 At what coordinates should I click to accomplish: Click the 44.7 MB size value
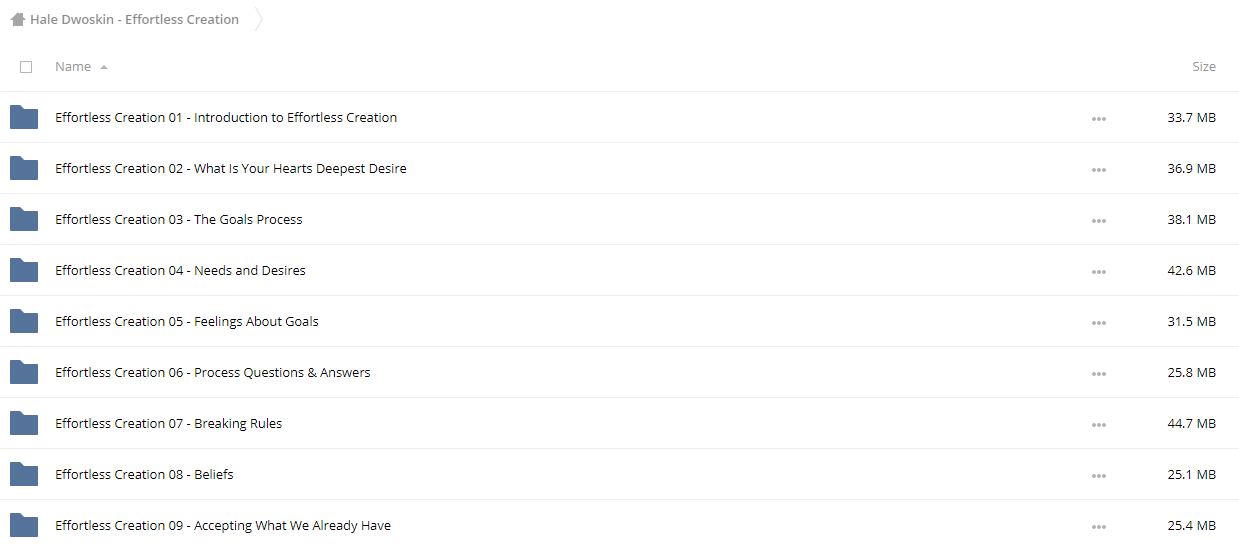coord(1192,424)
